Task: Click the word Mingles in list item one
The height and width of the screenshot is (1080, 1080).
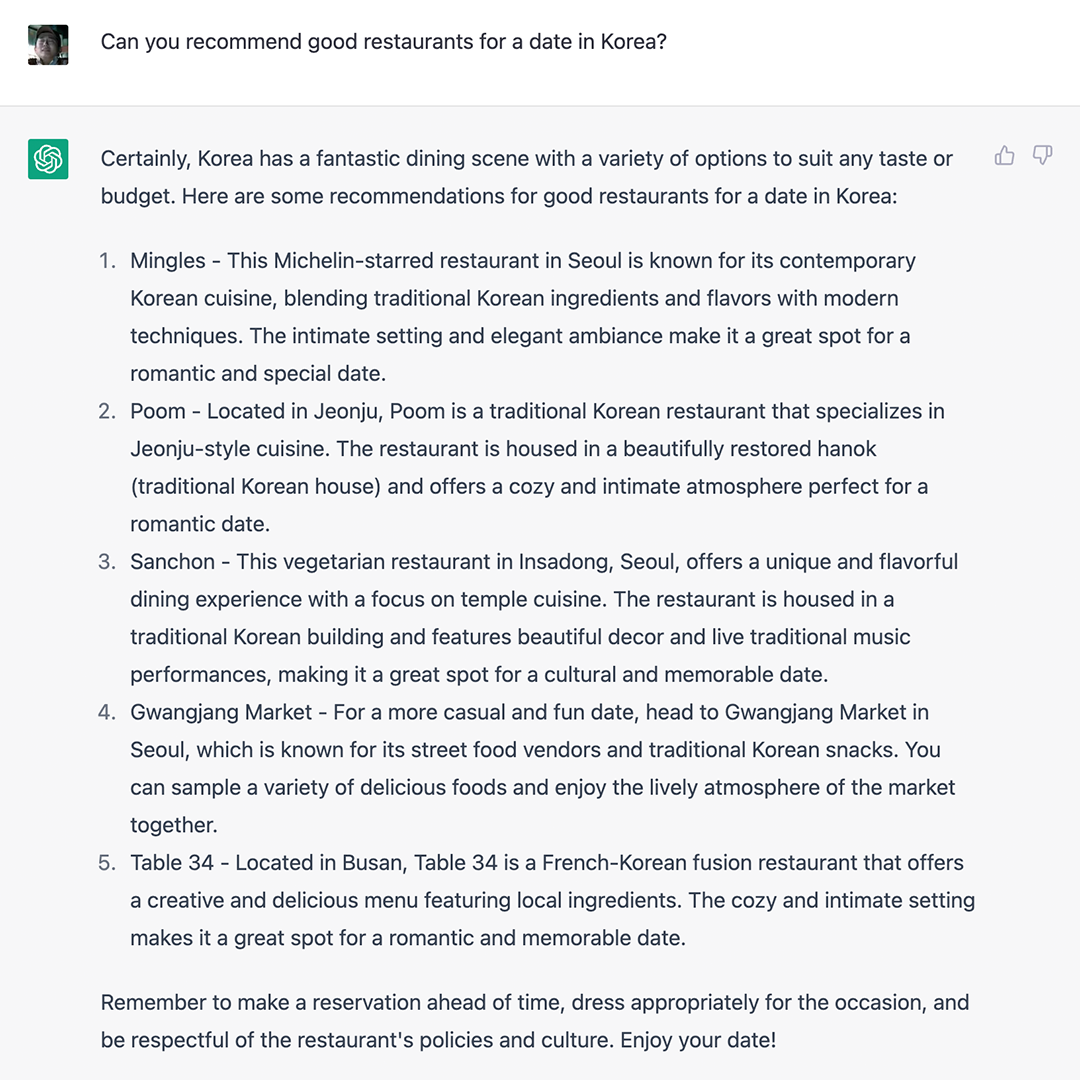Action: pos(168,260)
